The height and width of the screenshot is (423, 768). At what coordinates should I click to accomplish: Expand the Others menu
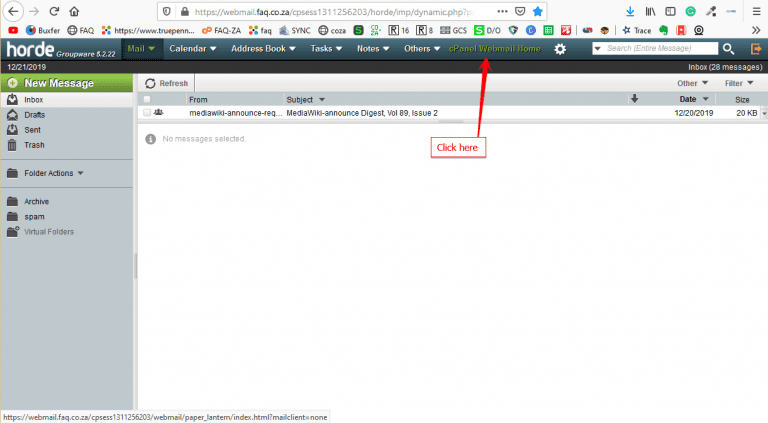tap(422, 48)
